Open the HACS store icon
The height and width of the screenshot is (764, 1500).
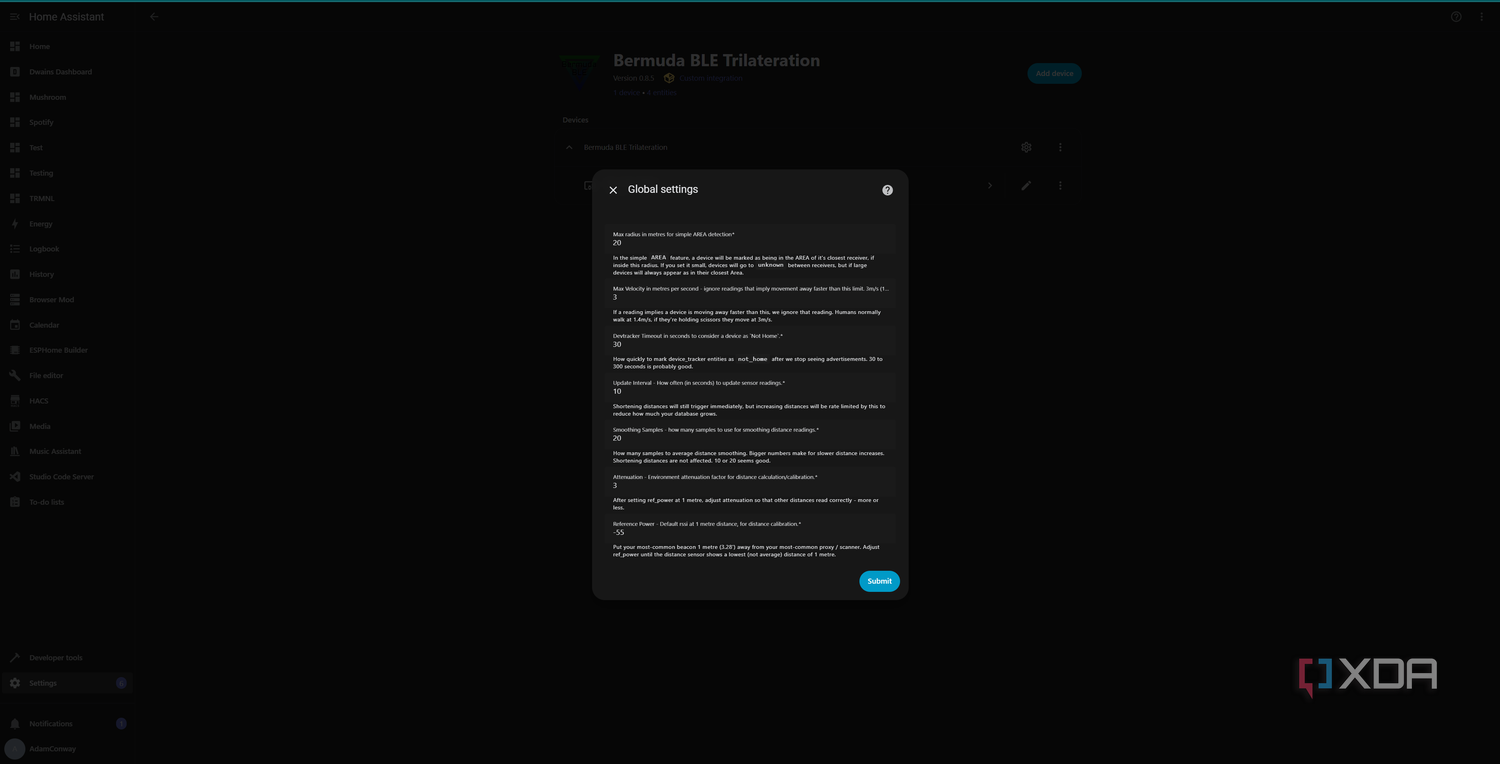click(15, 401)
